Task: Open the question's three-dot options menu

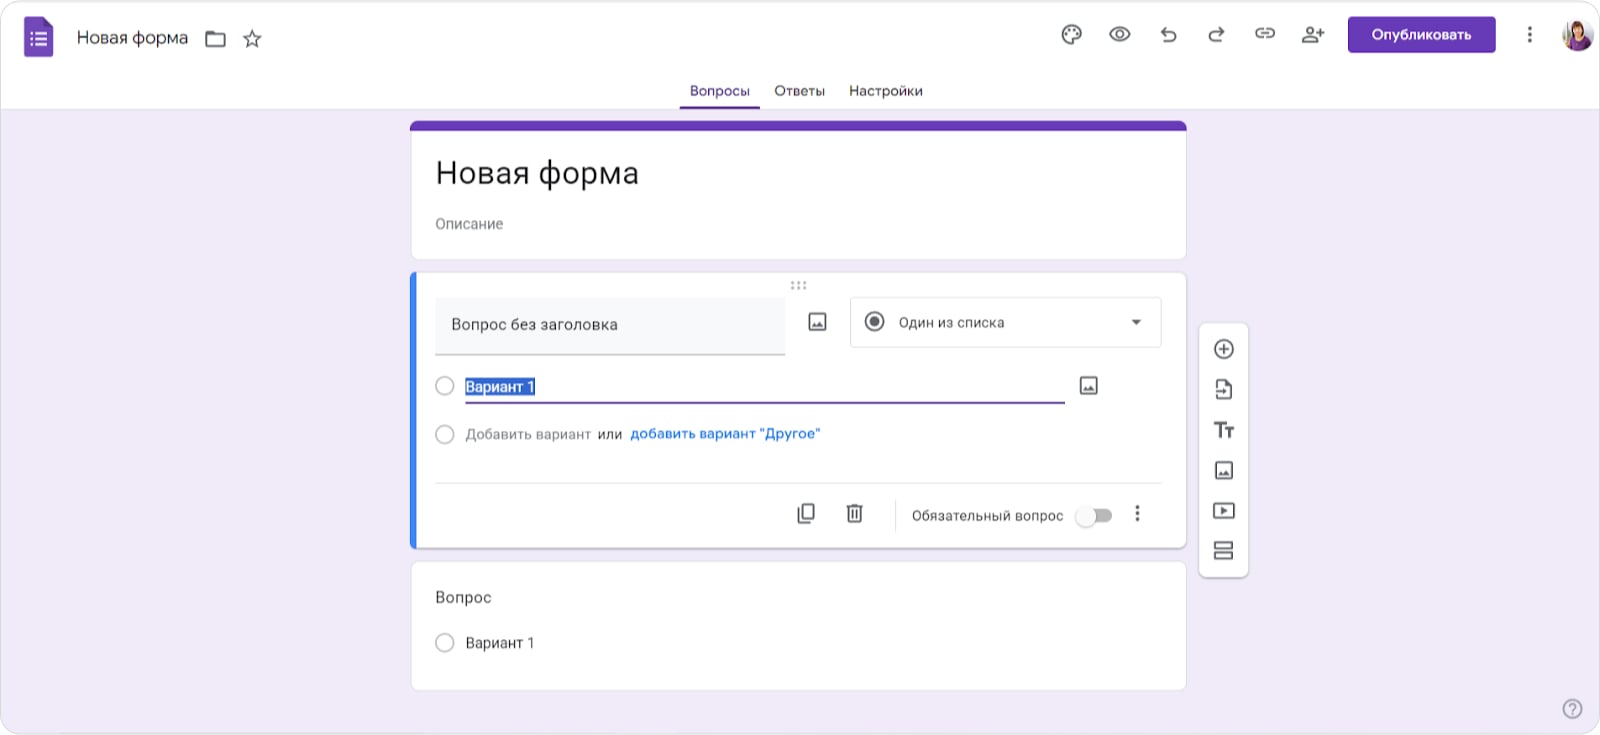Action: (x=1137, y=514)
